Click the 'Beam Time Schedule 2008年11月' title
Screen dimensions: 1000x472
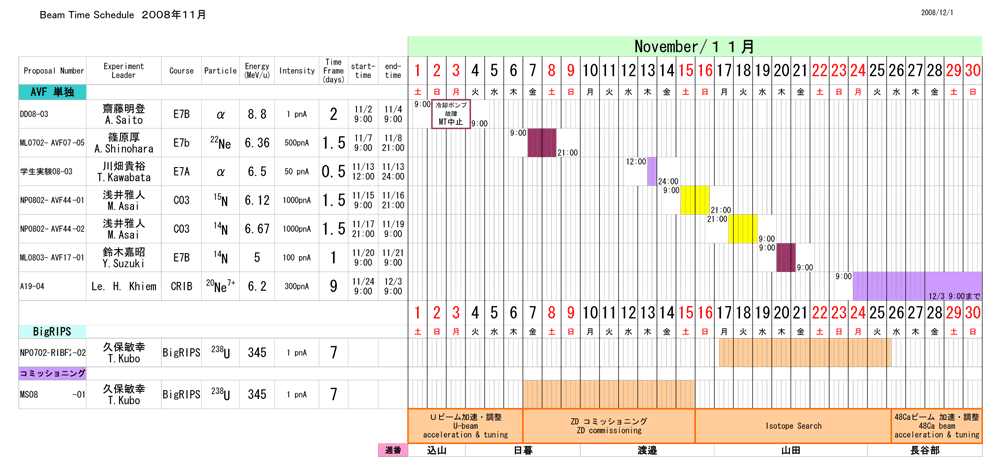click(122, 14)
